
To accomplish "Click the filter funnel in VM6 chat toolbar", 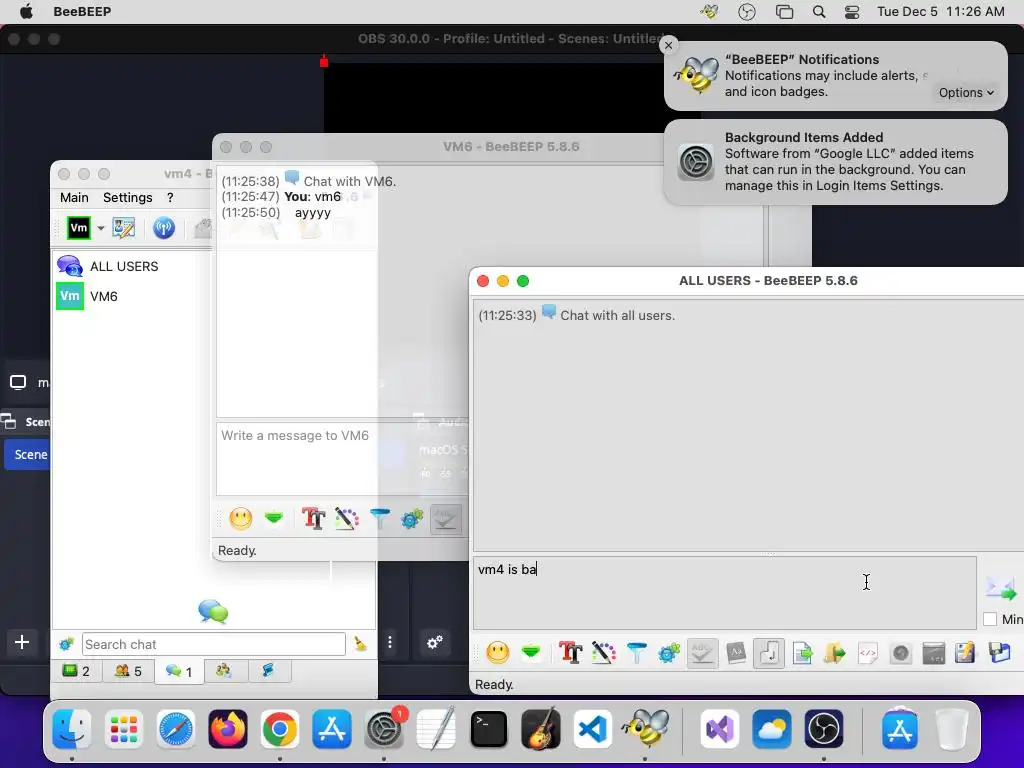I will 379,519.
